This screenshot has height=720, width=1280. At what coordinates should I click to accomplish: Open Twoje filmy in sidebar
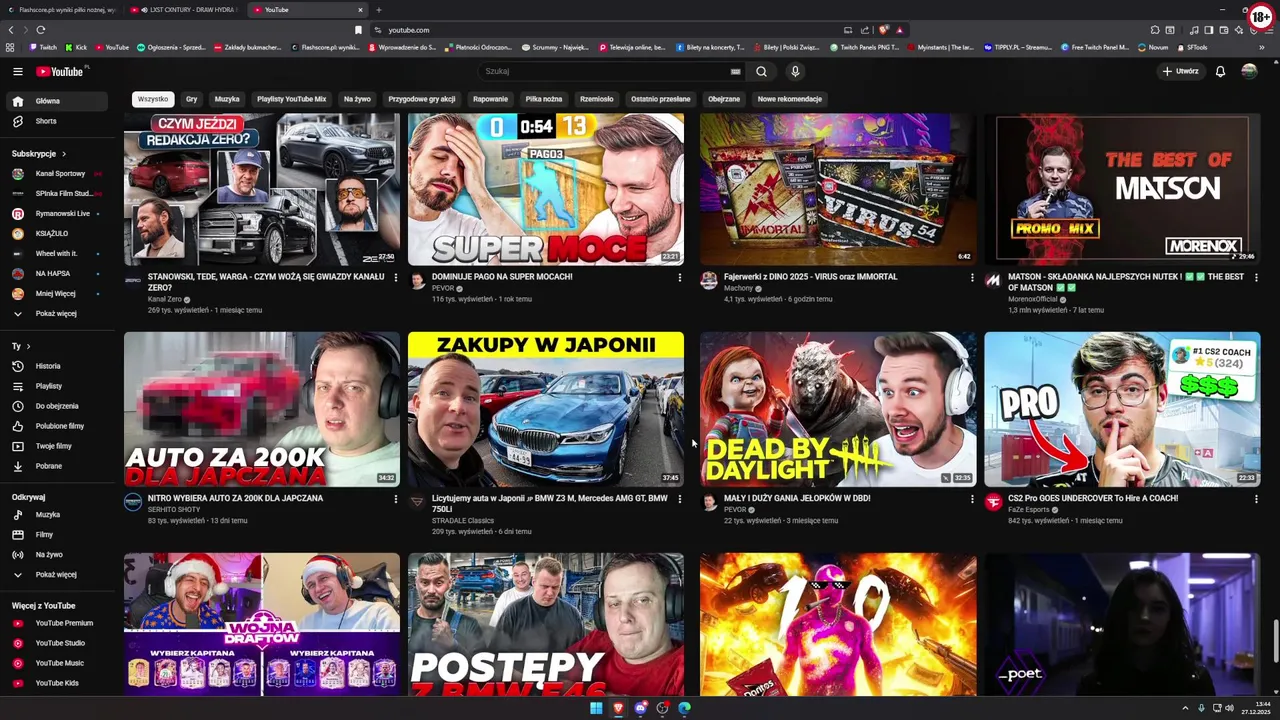[x=56, y=446]
